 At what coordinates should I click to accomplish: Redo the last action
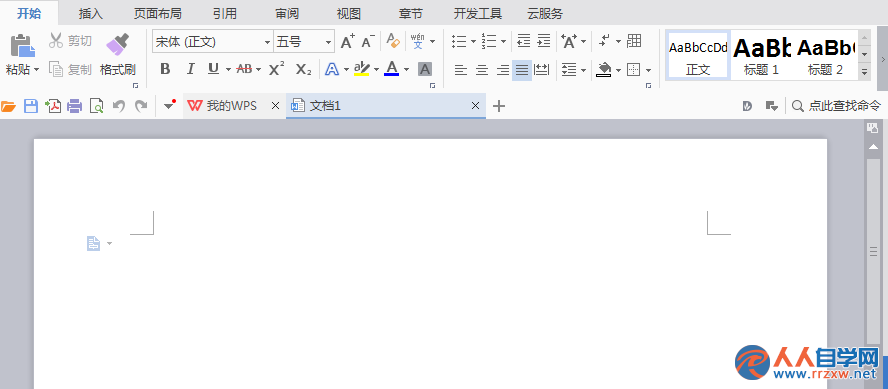coord(140,106)
